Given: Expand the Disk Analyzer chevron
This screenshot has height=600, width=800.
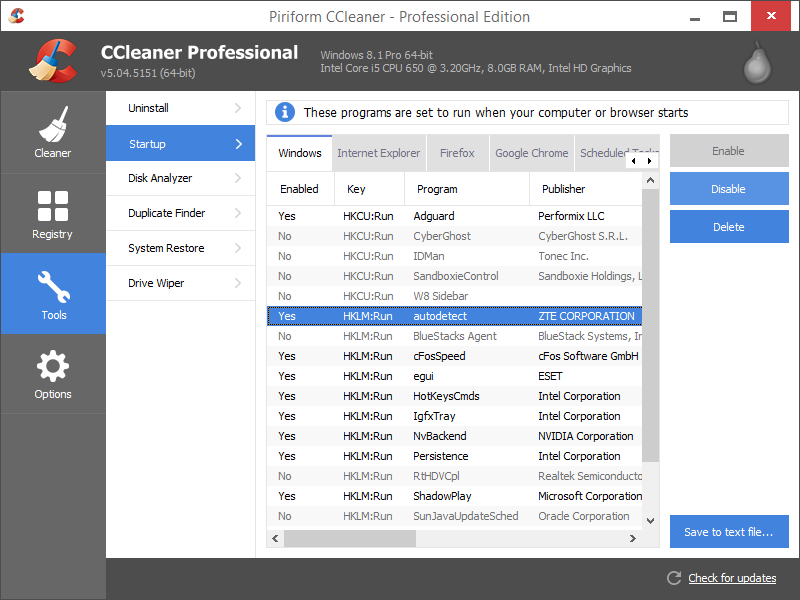Looking at the screenshot, I should (238, 178).
